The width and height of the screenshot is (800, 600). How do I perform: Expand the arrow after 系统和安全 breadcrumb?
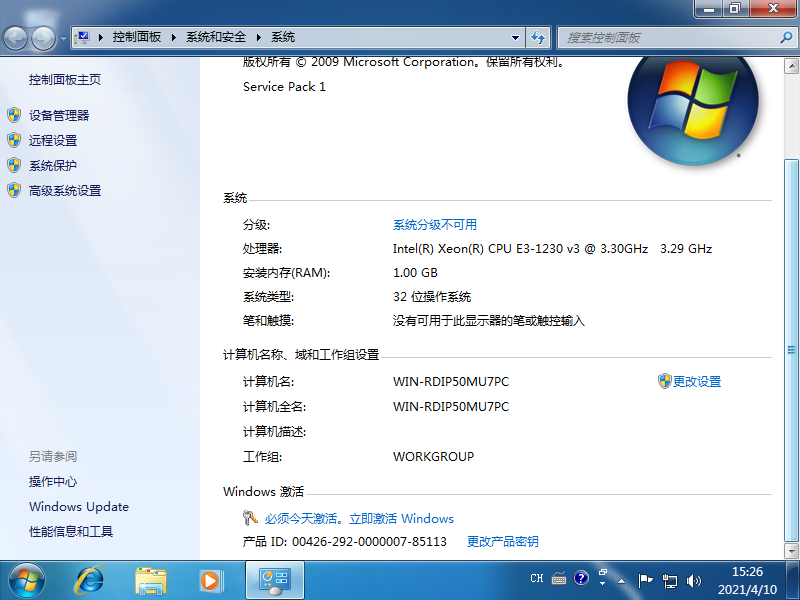coord(260,37)
